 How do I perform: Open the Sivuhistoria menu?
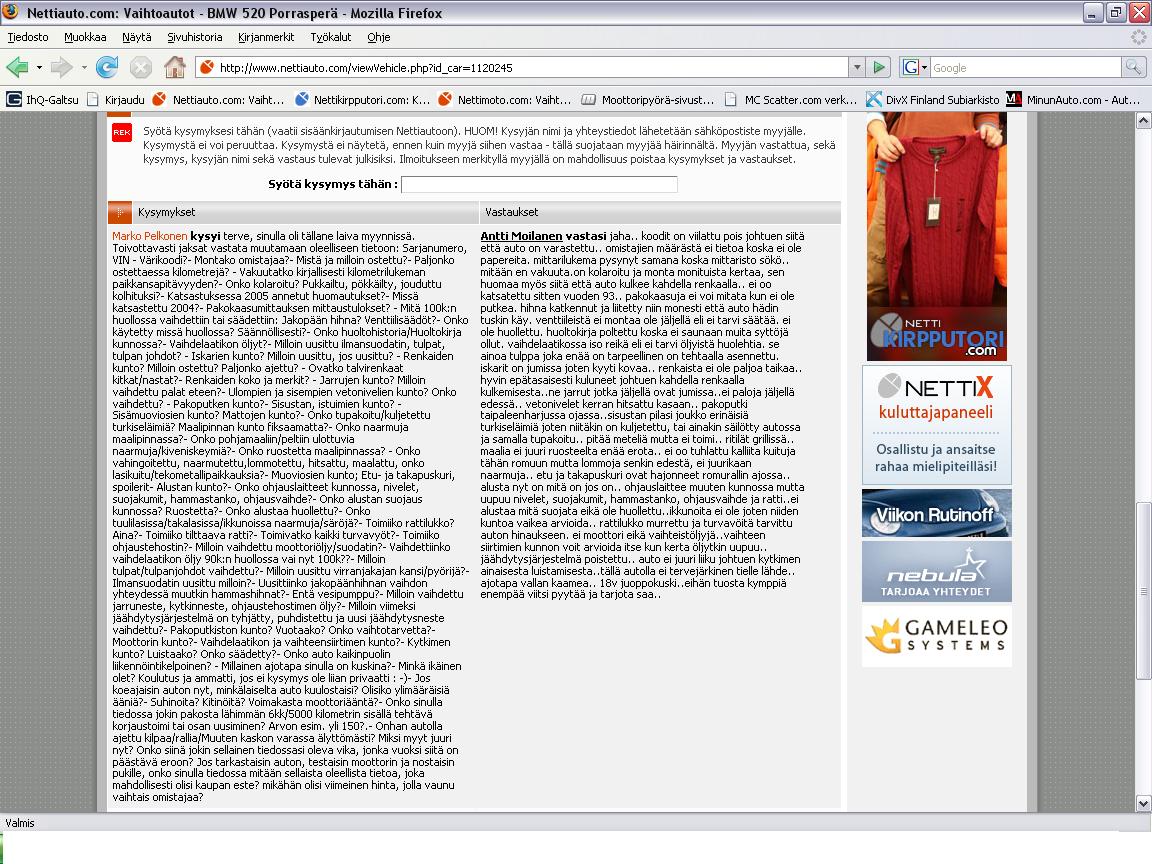tap(194, 37)
